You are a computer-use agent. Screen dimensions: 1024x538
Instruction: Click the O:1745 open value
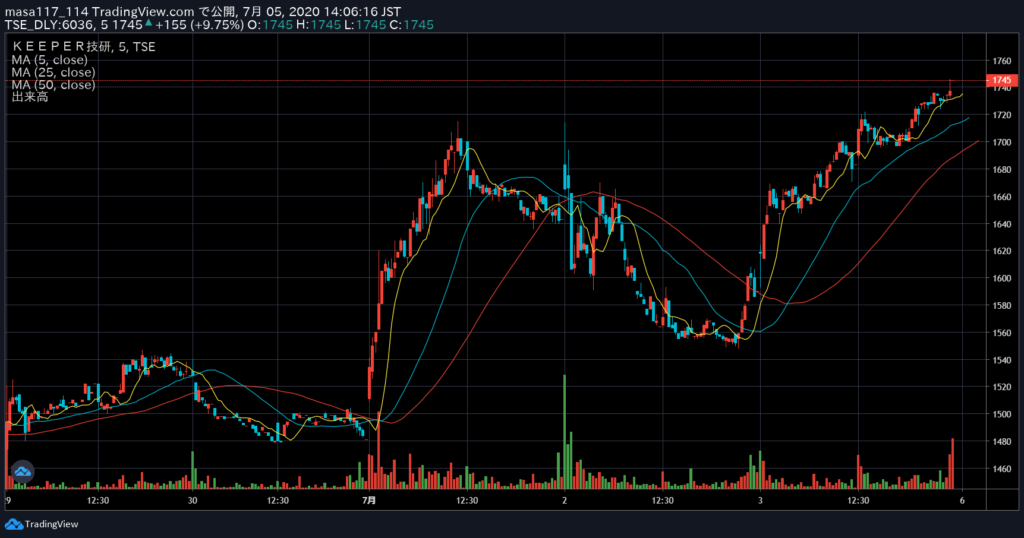pyautogui.click(x=270, y=25)
